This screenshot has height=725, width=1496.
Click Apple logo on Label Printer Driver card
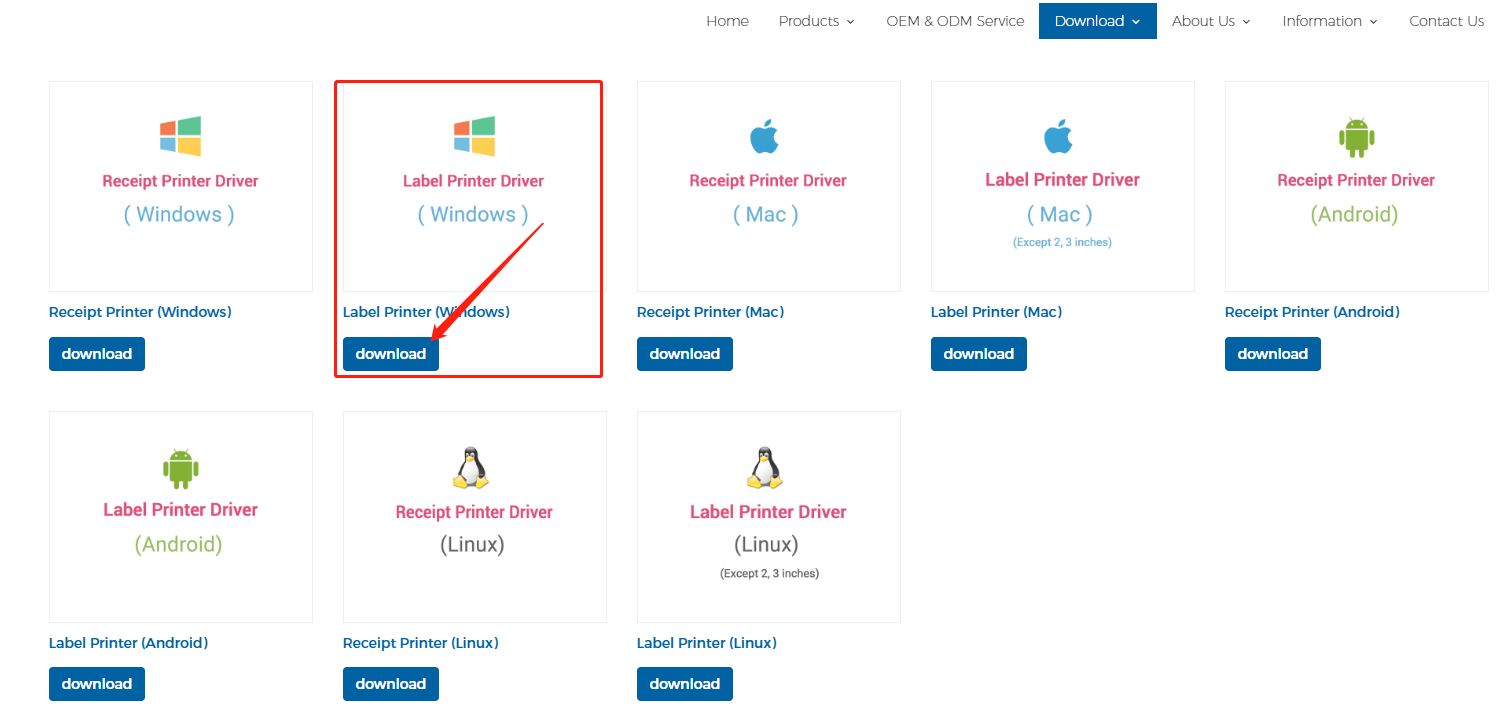tap(1059, 137)
